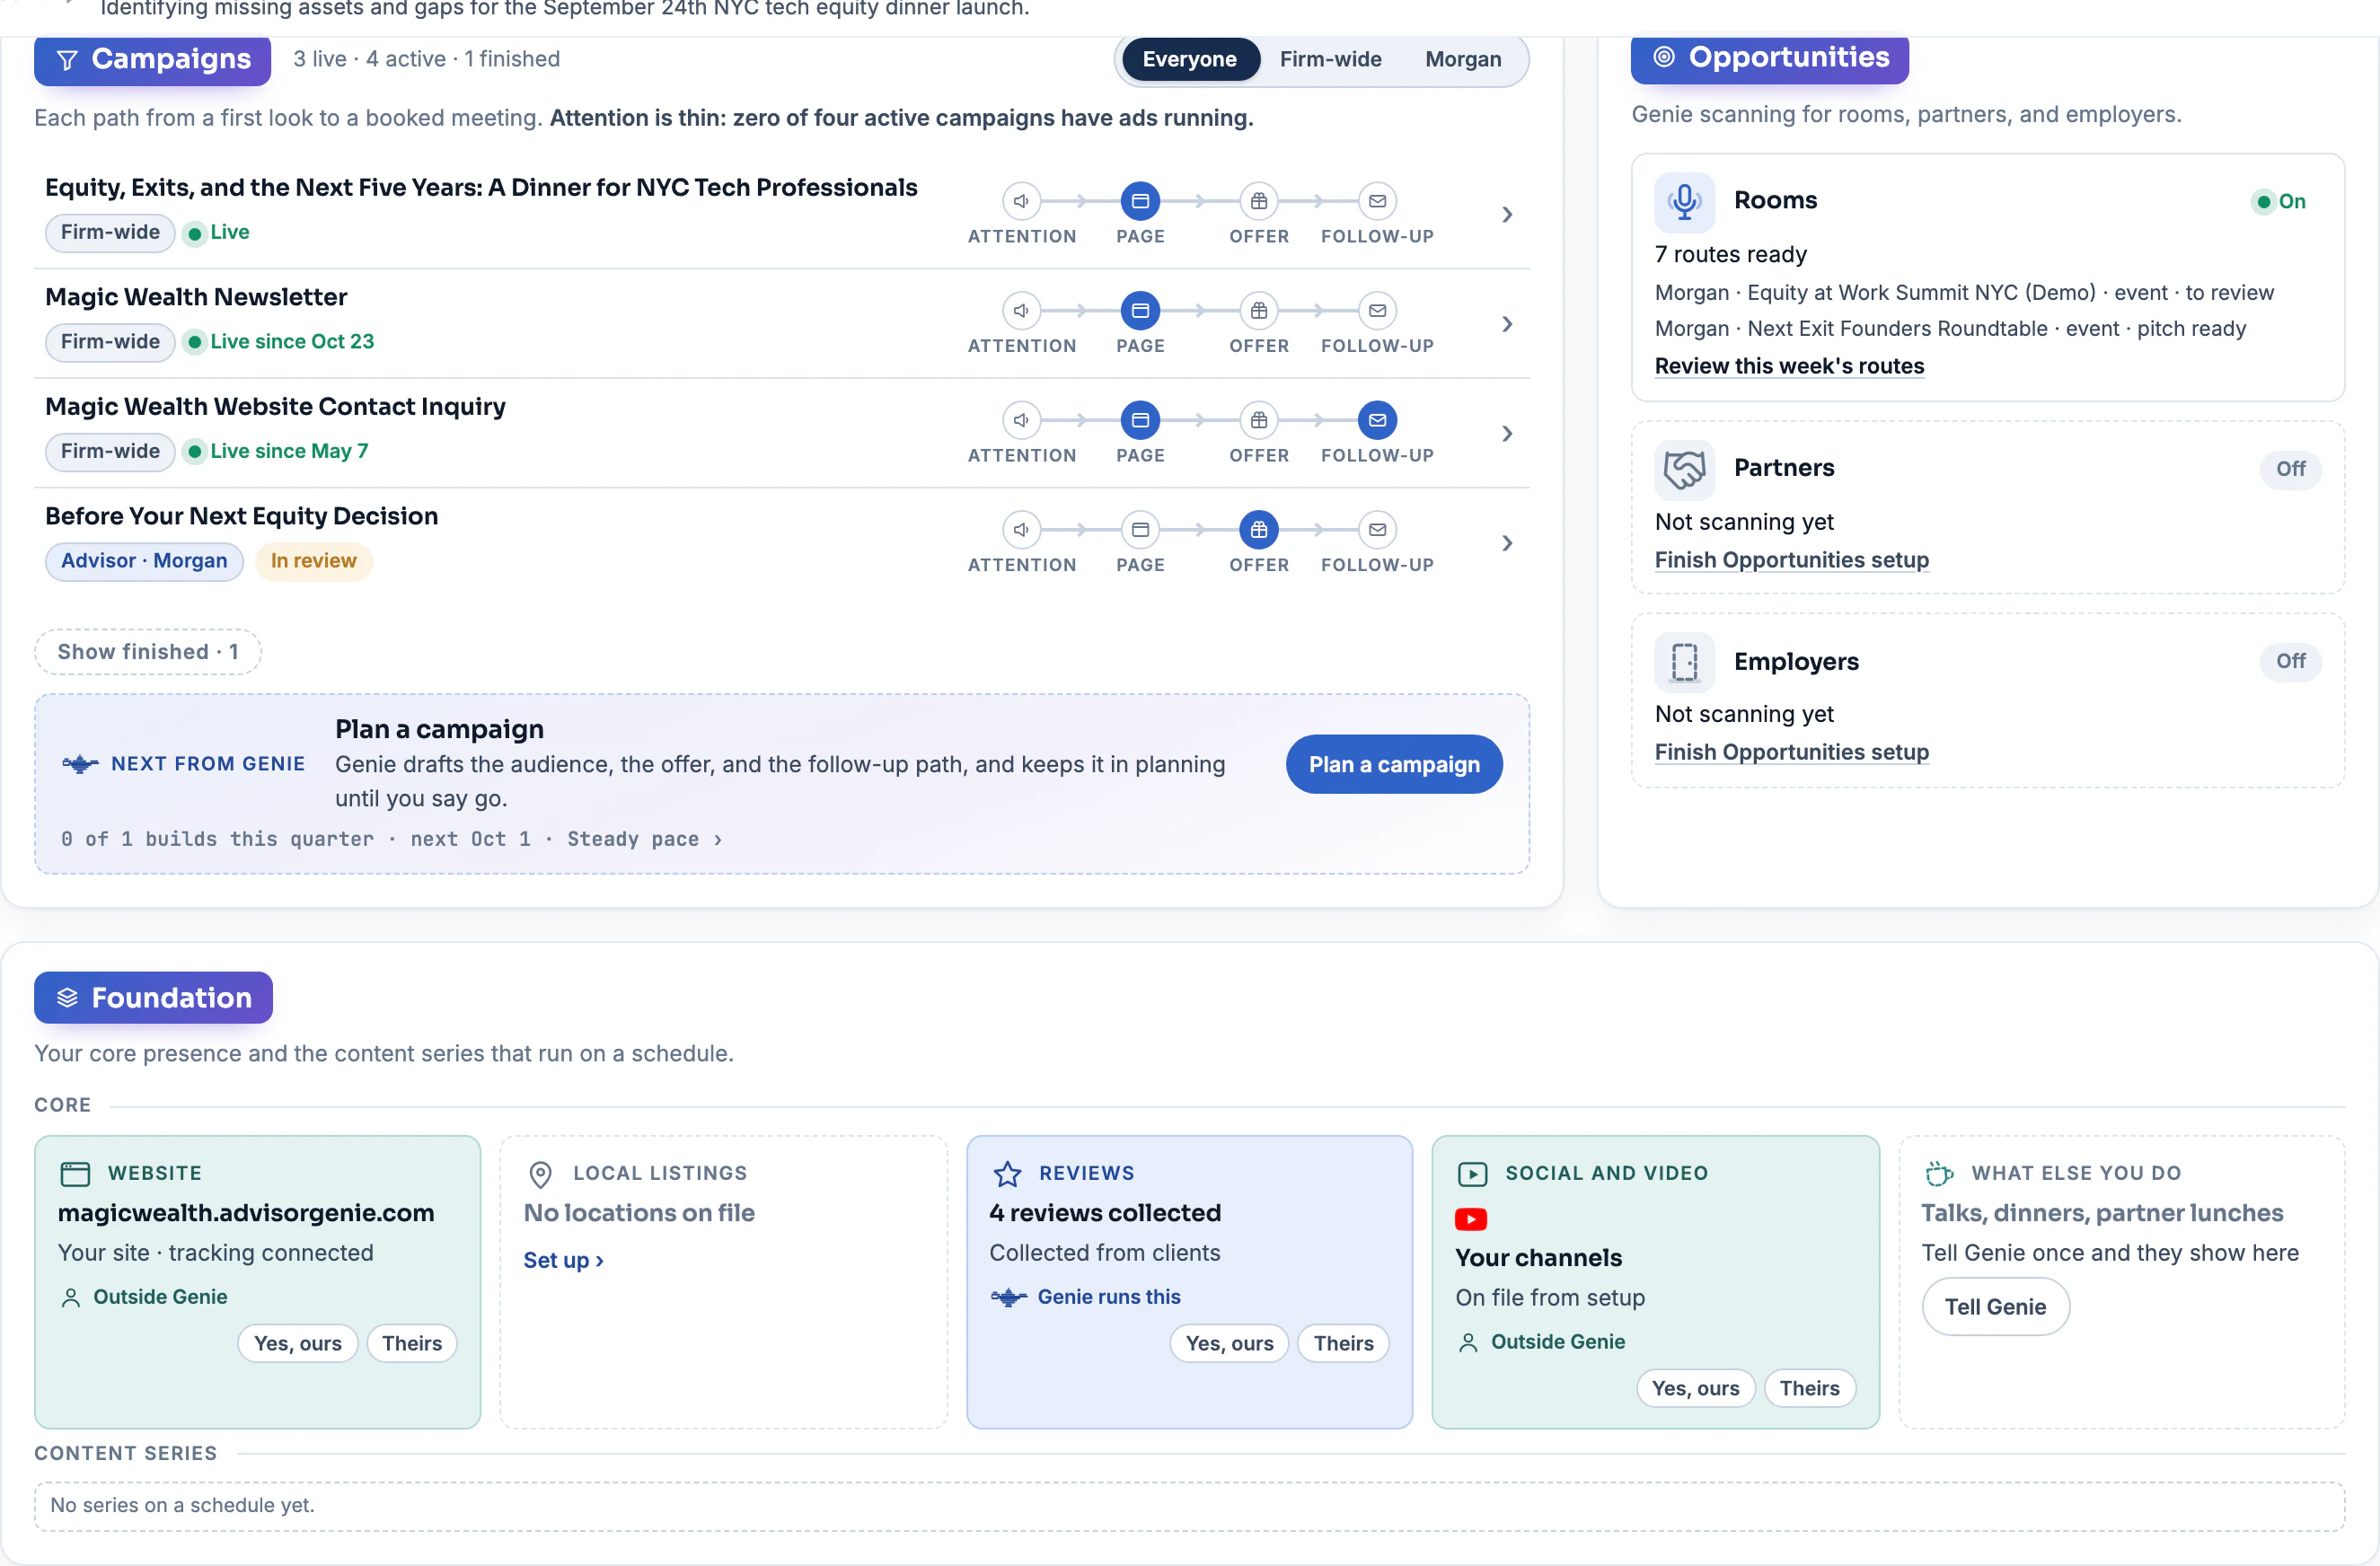This screenshot has width=2380, height=1566.
Task: Toggle the Rooms scanning On switch
Action: [2279, 202]
